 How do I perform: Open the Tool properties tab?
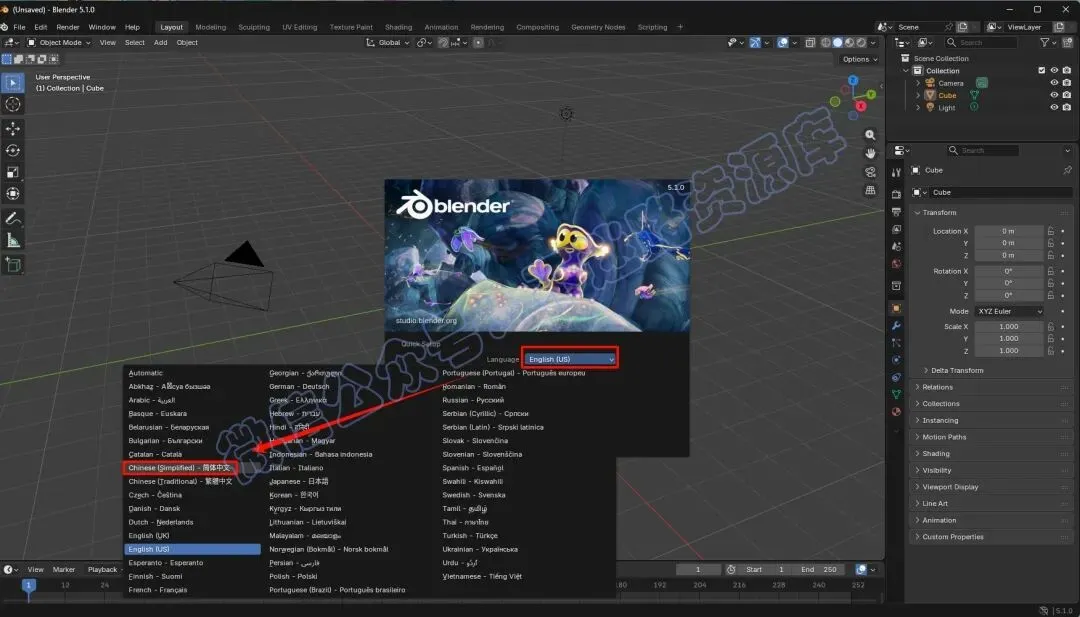coord(896,172)
